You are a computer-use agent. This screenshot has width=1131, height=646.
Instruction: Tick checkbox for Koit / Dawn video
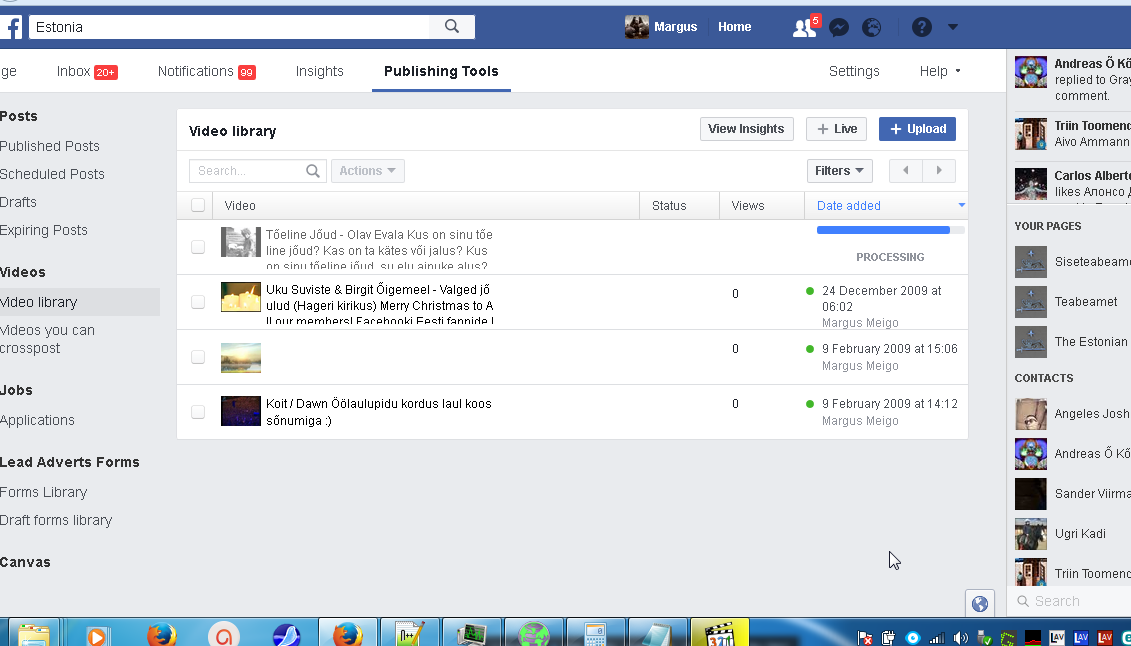click(x=198, y=412)
